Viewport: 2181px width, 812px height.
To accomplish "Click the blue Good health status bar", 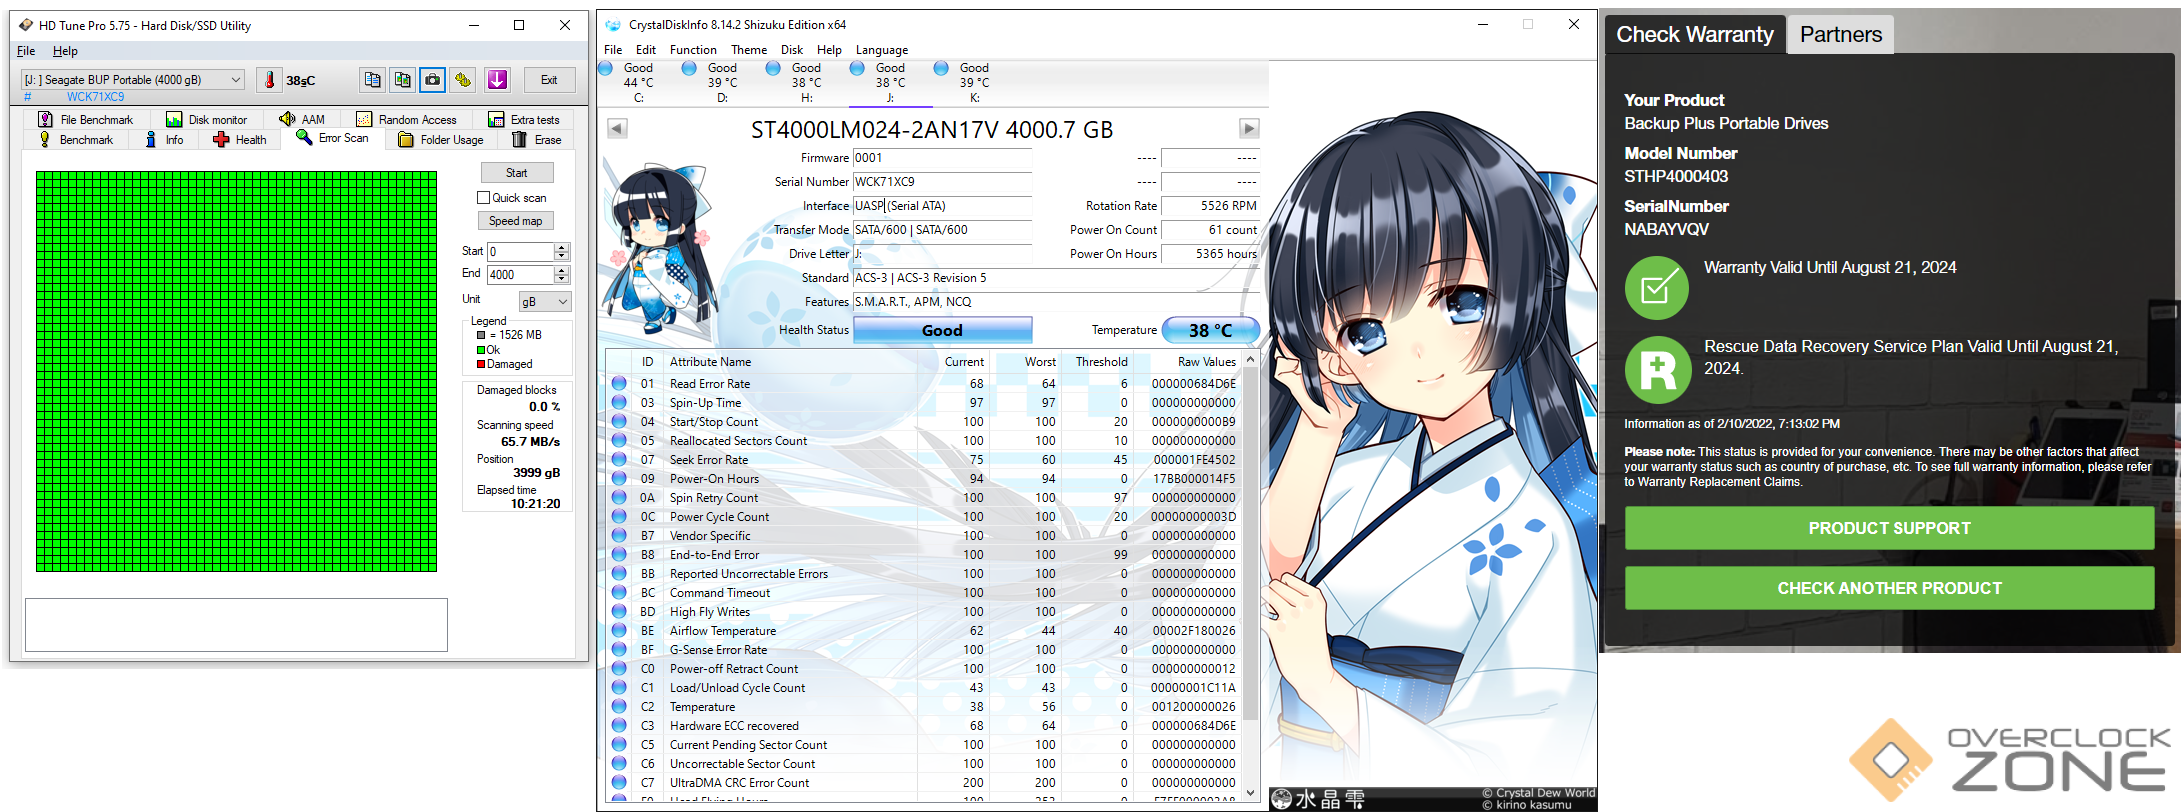I will click(x=941, y=330).
